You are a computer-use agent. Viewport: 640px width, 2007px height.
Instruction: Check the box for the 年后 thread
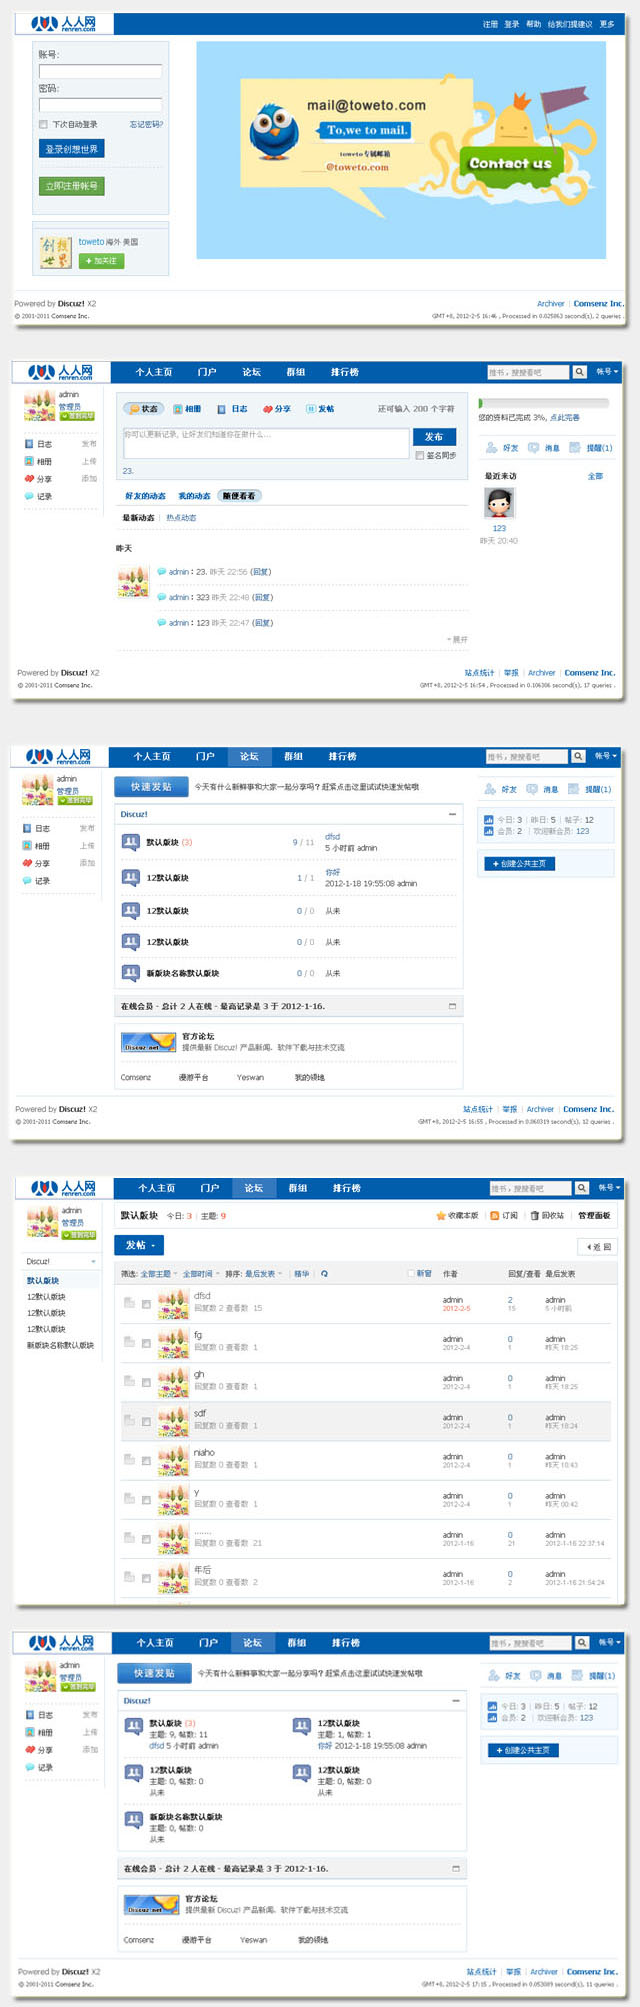[x=146, y=1578]
